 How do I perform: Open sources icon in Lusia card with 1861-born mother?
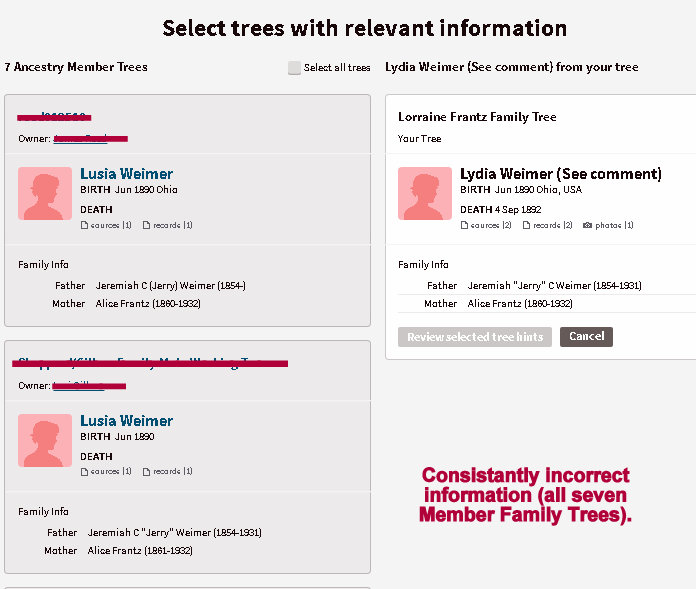point(85,471)
